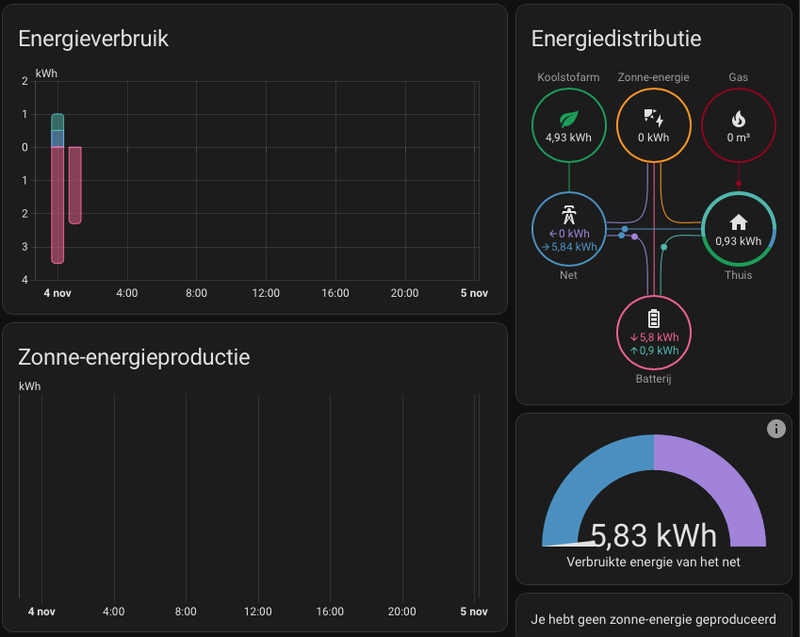Click the 20:00 label on Energieverbruik axis
Screen dimensions: 800x637
click(405, 293)
